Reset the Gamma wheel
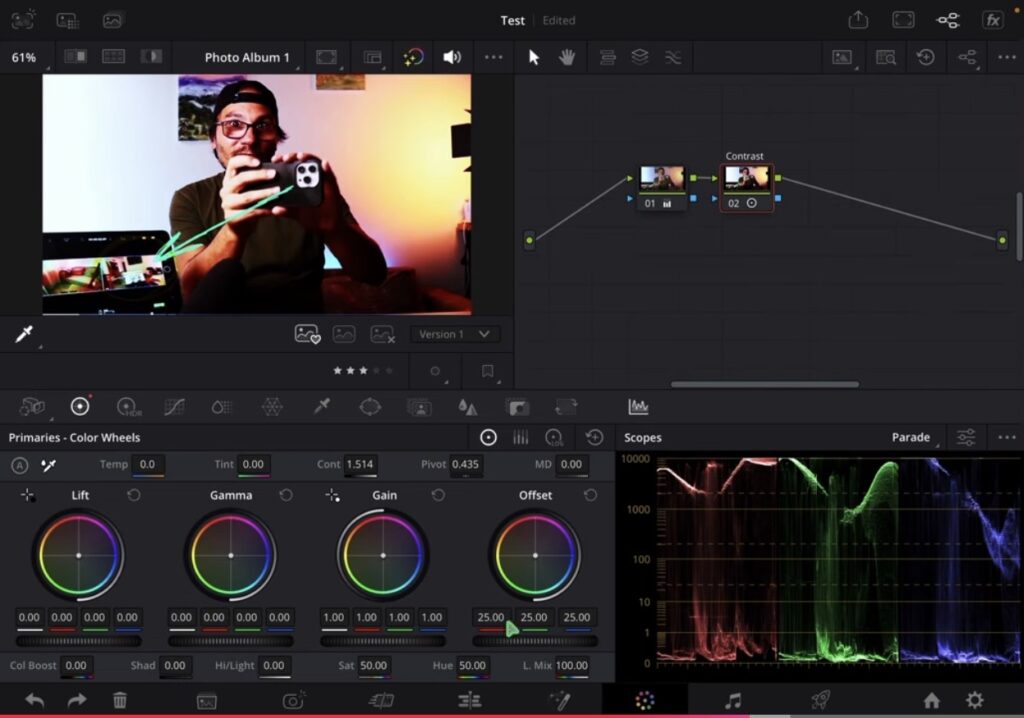 coord(286,495)
